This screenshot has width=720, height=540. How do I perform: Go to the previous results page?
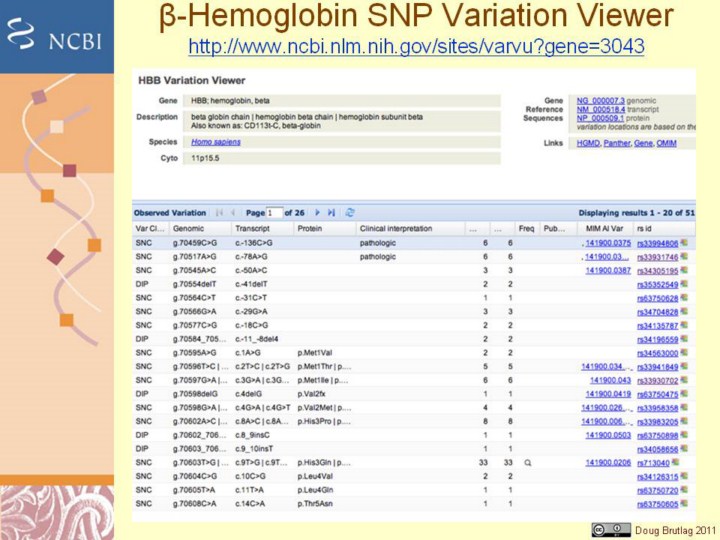pos(233,213)
